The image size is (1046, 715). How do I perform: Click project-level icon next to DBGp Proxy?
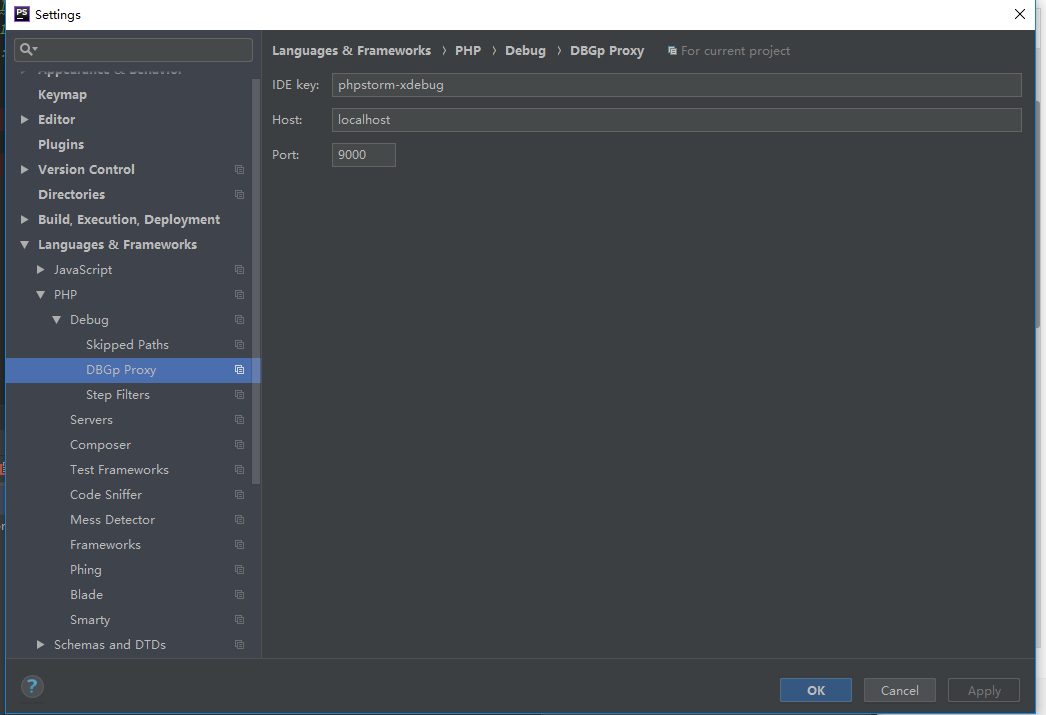[239, 370]
